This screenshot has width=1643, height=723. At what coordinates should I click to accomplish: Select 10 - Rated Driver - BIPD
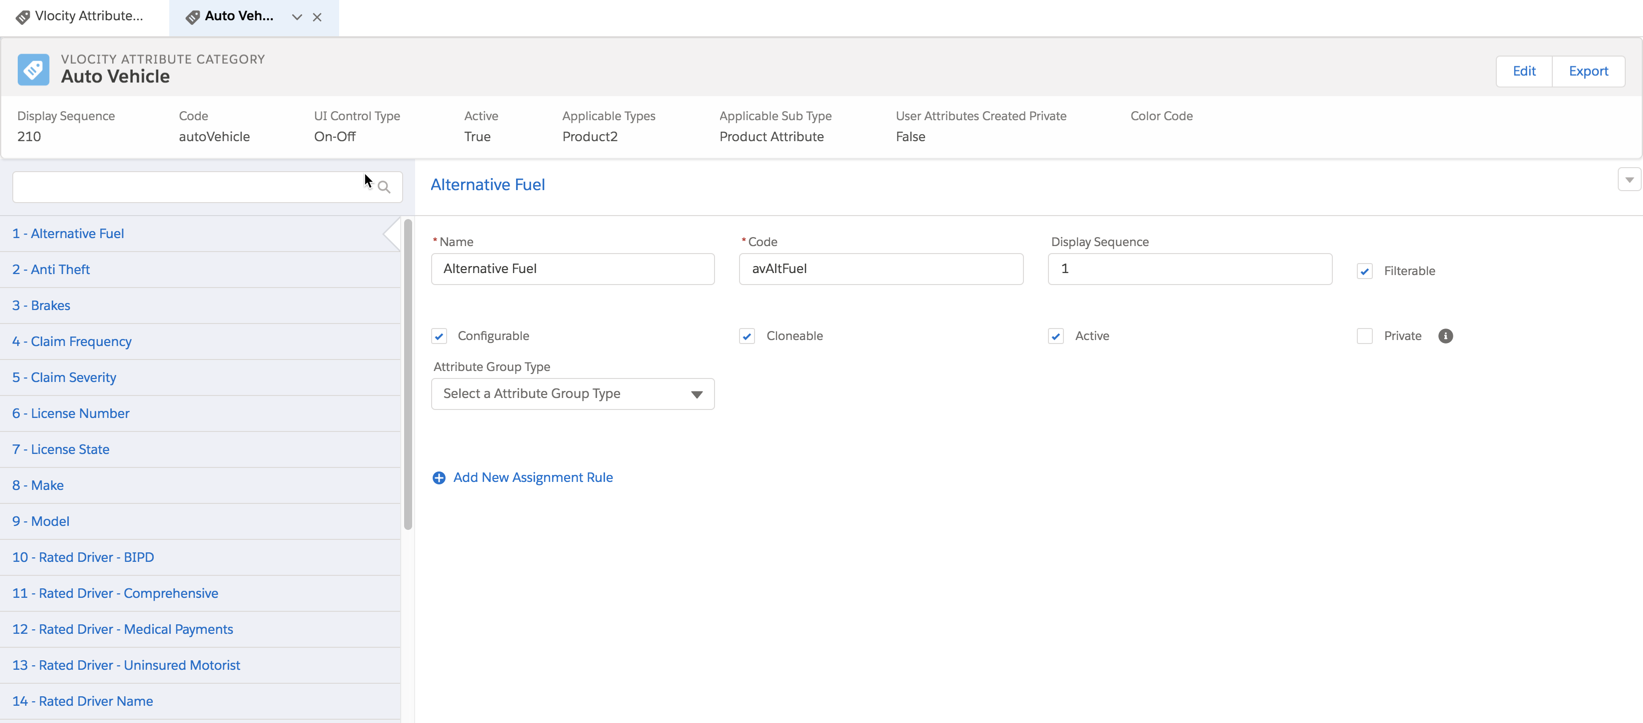click(x=200, y=558)
